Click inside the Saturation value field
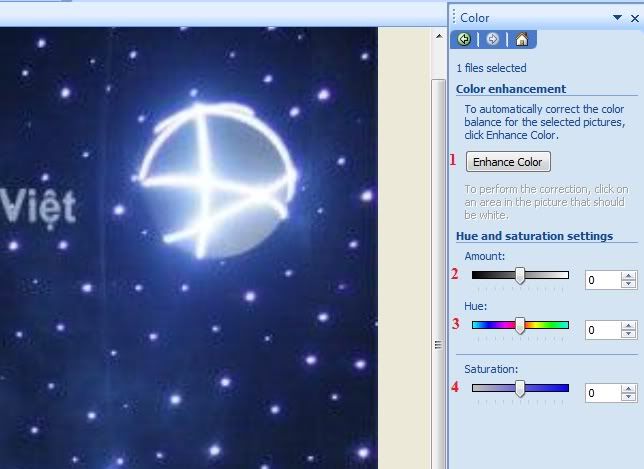Image resolution: width=644 pixels, height=469 pixels. click(603, 393)
